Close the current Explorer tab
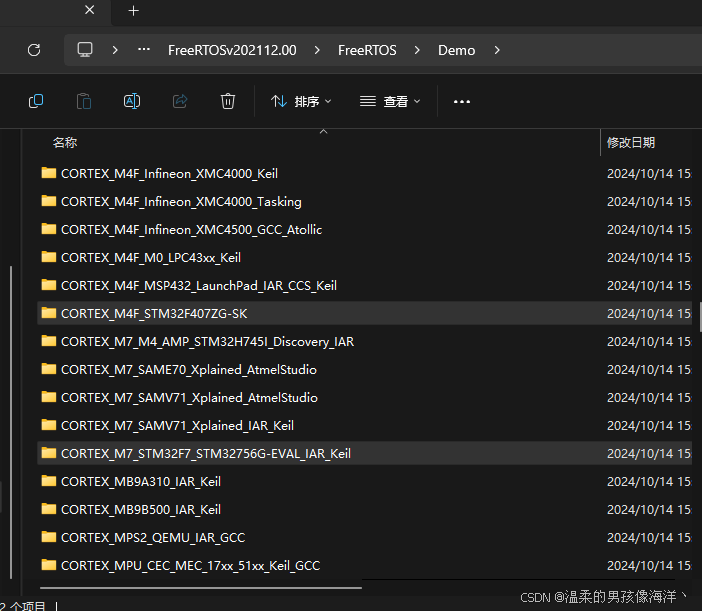The width and height of the screenshot is (702, 611). 90,10
